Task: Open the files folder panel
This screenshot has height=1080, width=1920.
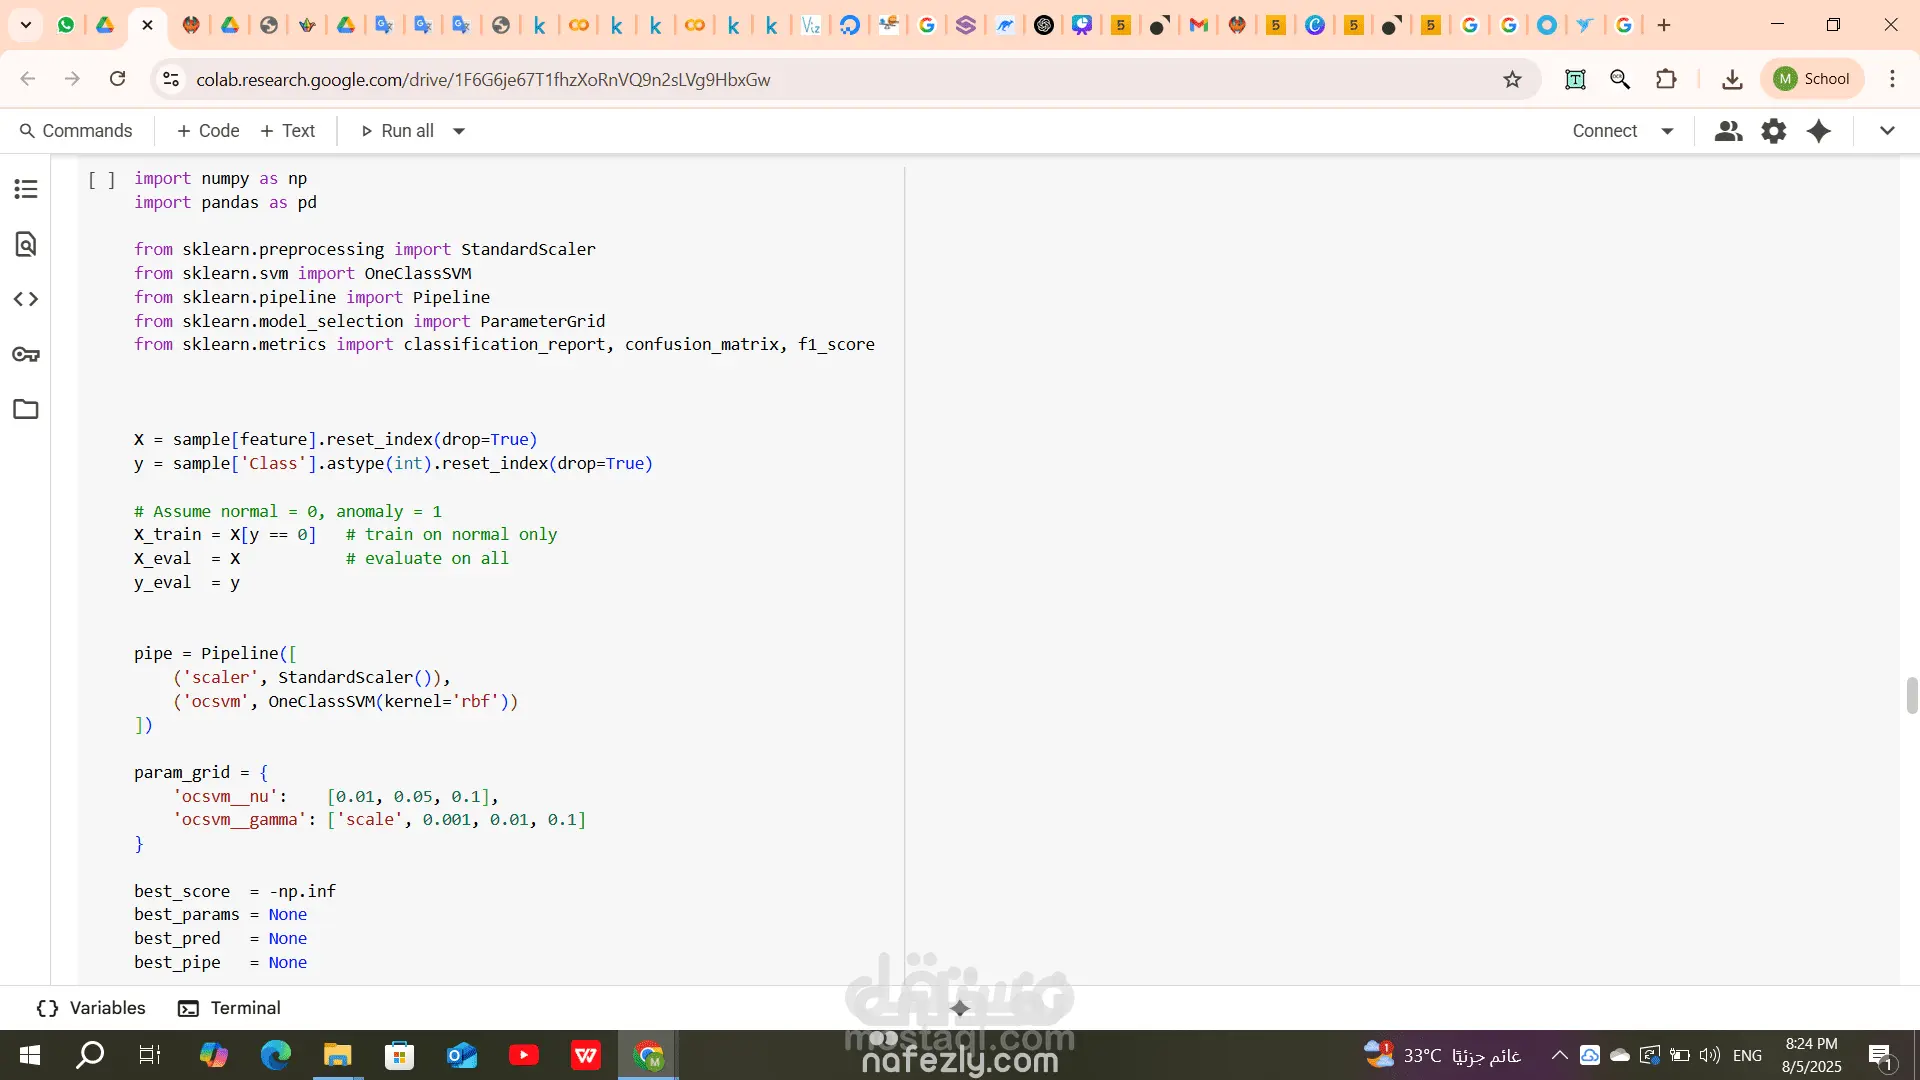Action: point(26,409)
